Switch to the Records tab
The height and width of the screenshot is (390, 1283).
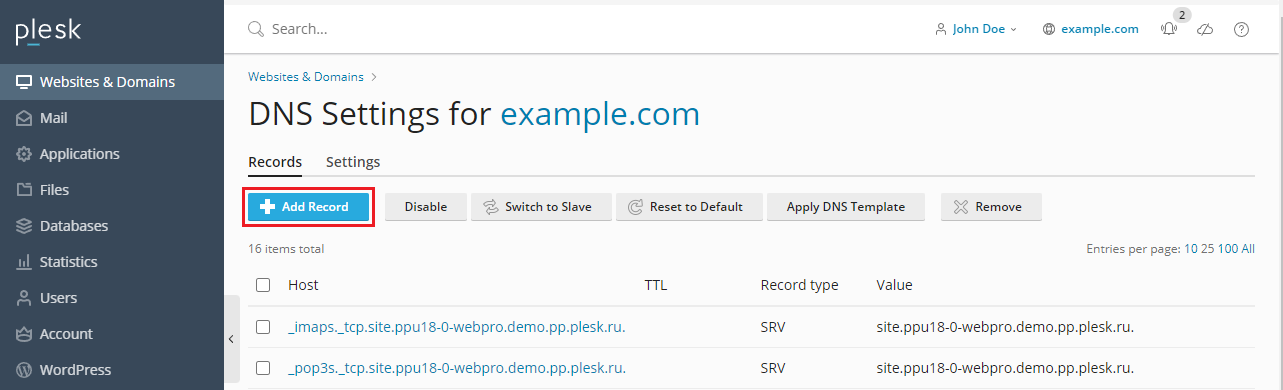[275, 162]
